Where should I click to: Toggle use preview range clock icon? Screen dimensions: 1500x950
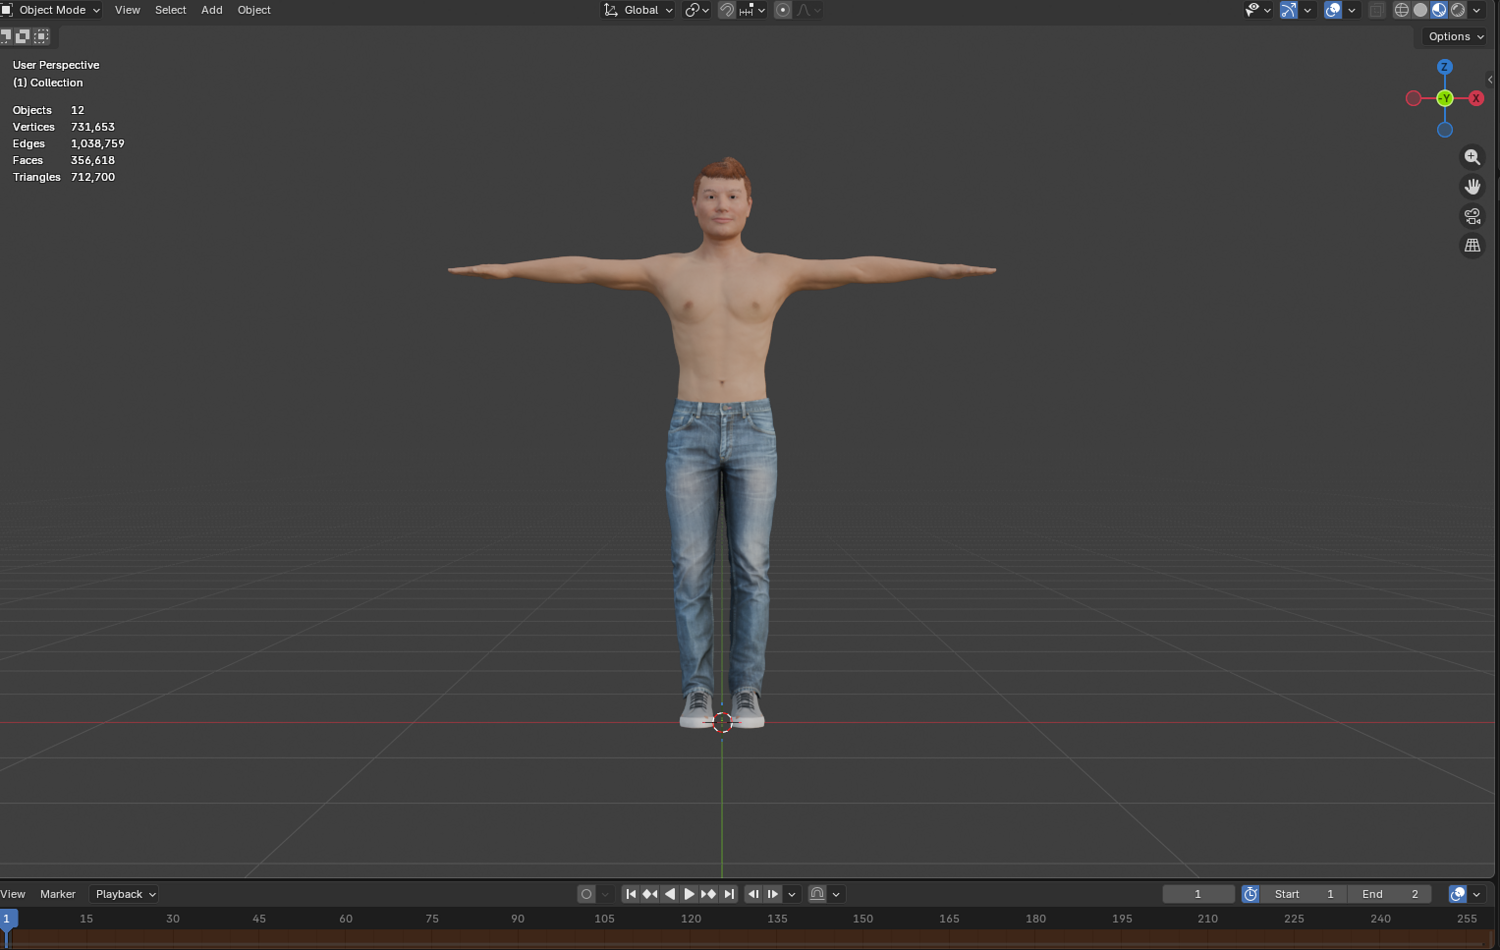1250,894
